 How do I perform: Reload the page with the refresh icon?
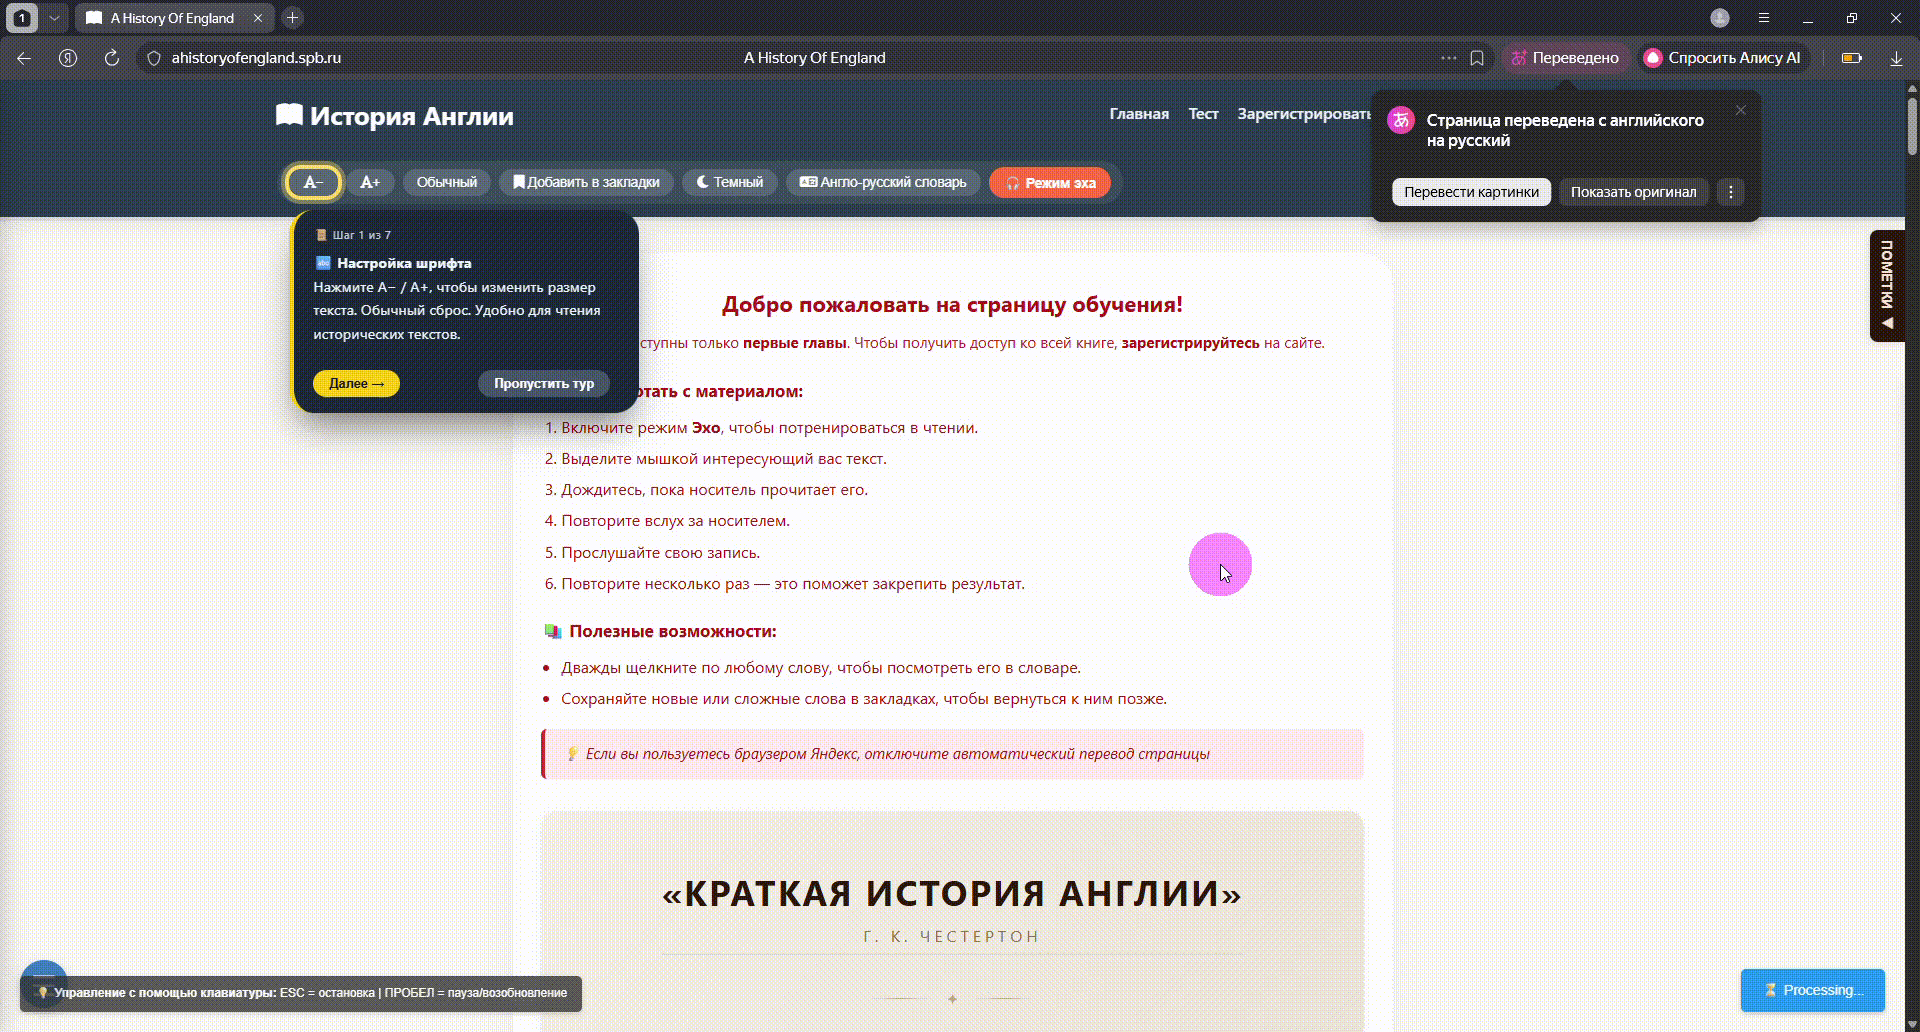112,58
